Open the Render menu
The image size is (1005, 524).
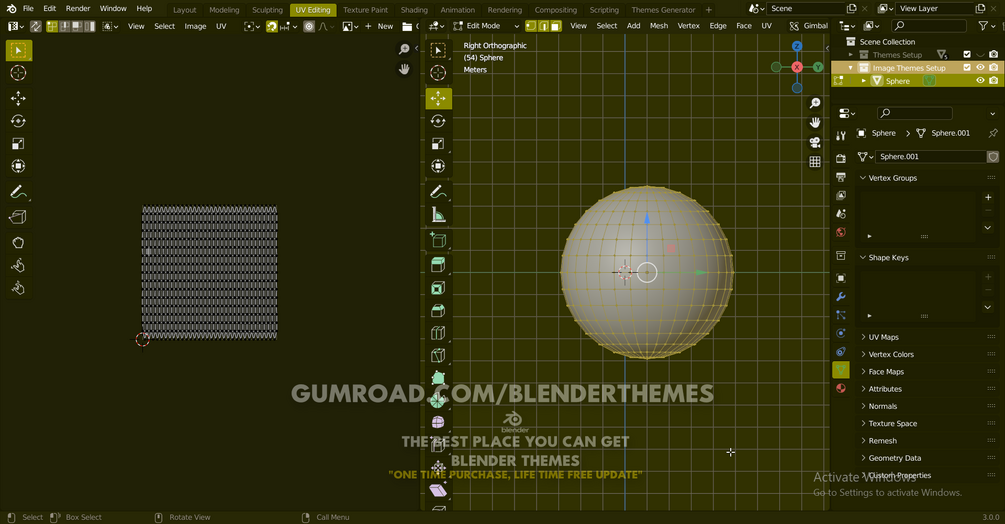(x=78, y=9)
